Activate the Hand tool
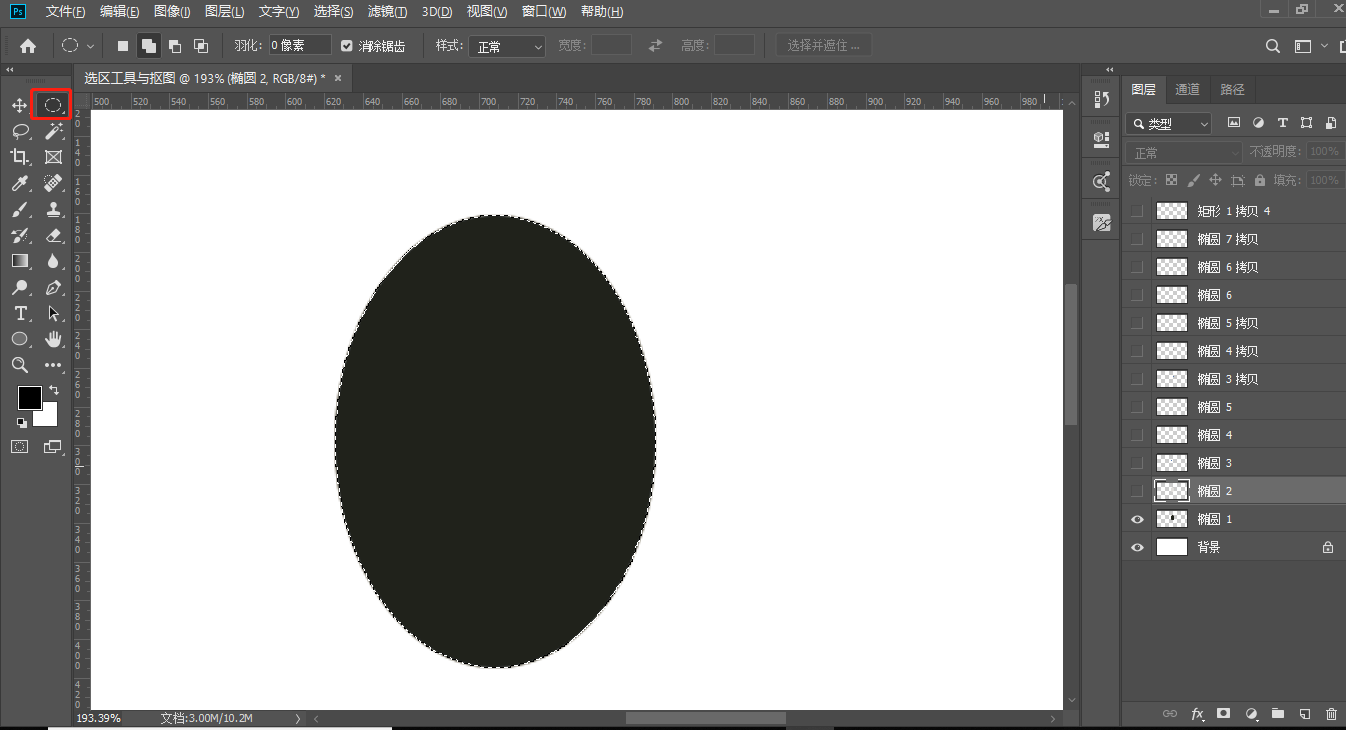Image resolution: width=1346 pixels, height=730 pixels. click(54, 339)
